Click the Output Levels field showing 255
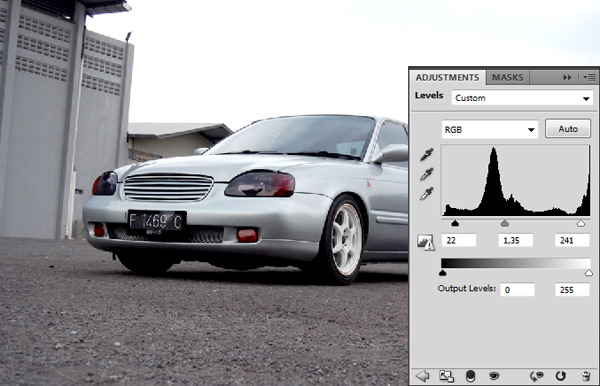 click(x=572, y=290)
